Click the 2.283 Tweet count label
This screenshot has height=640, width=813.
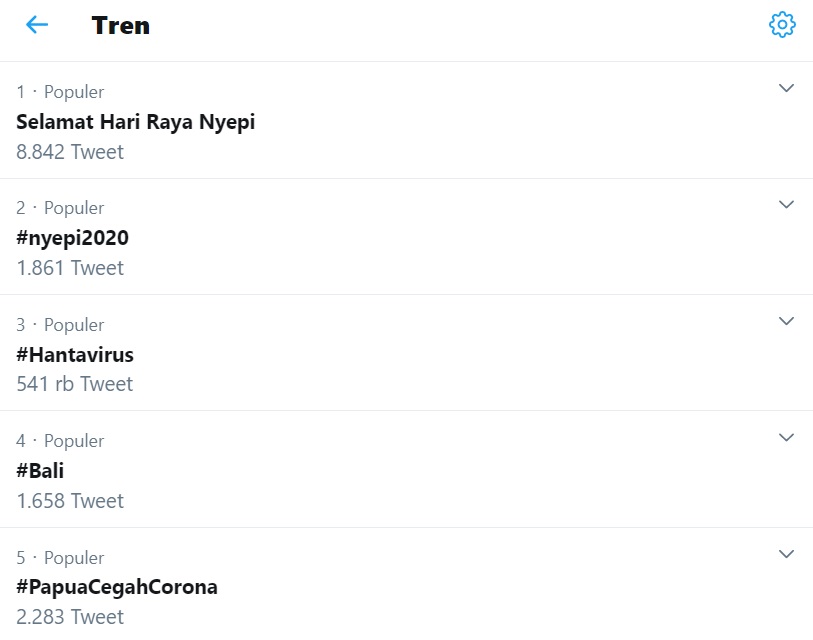70,617
